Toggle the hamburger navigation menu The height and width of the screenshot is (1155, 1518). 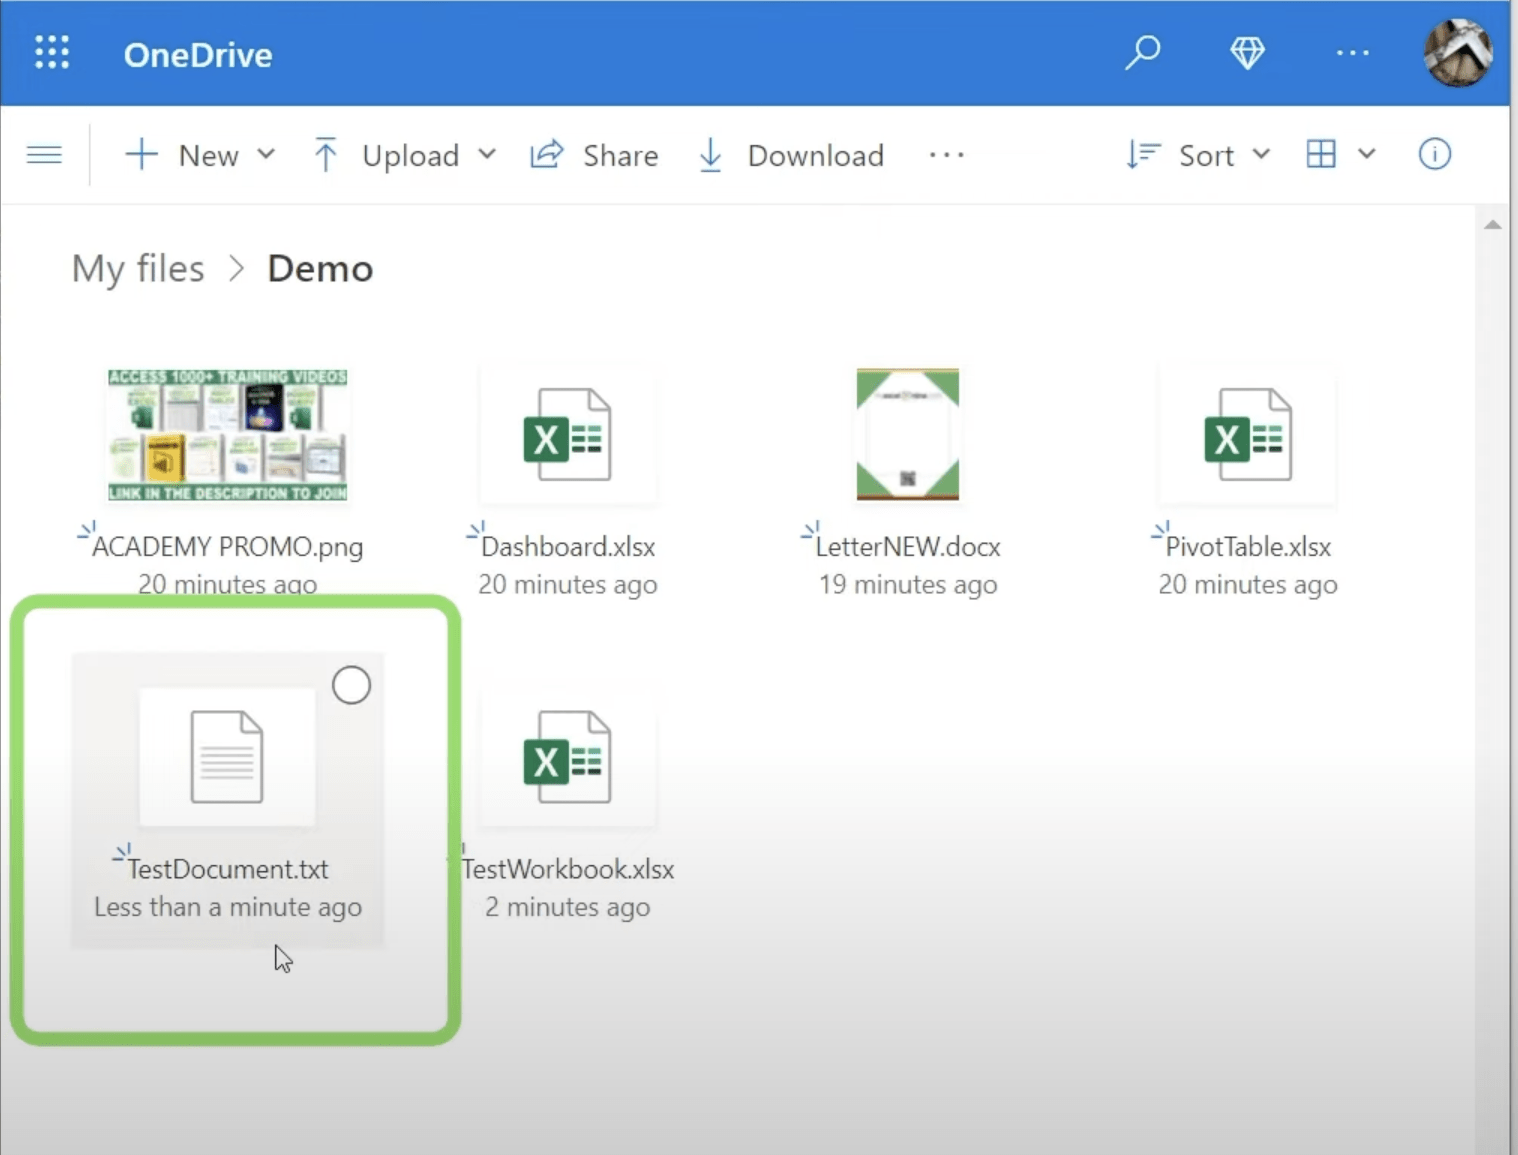tap(44, 155)
